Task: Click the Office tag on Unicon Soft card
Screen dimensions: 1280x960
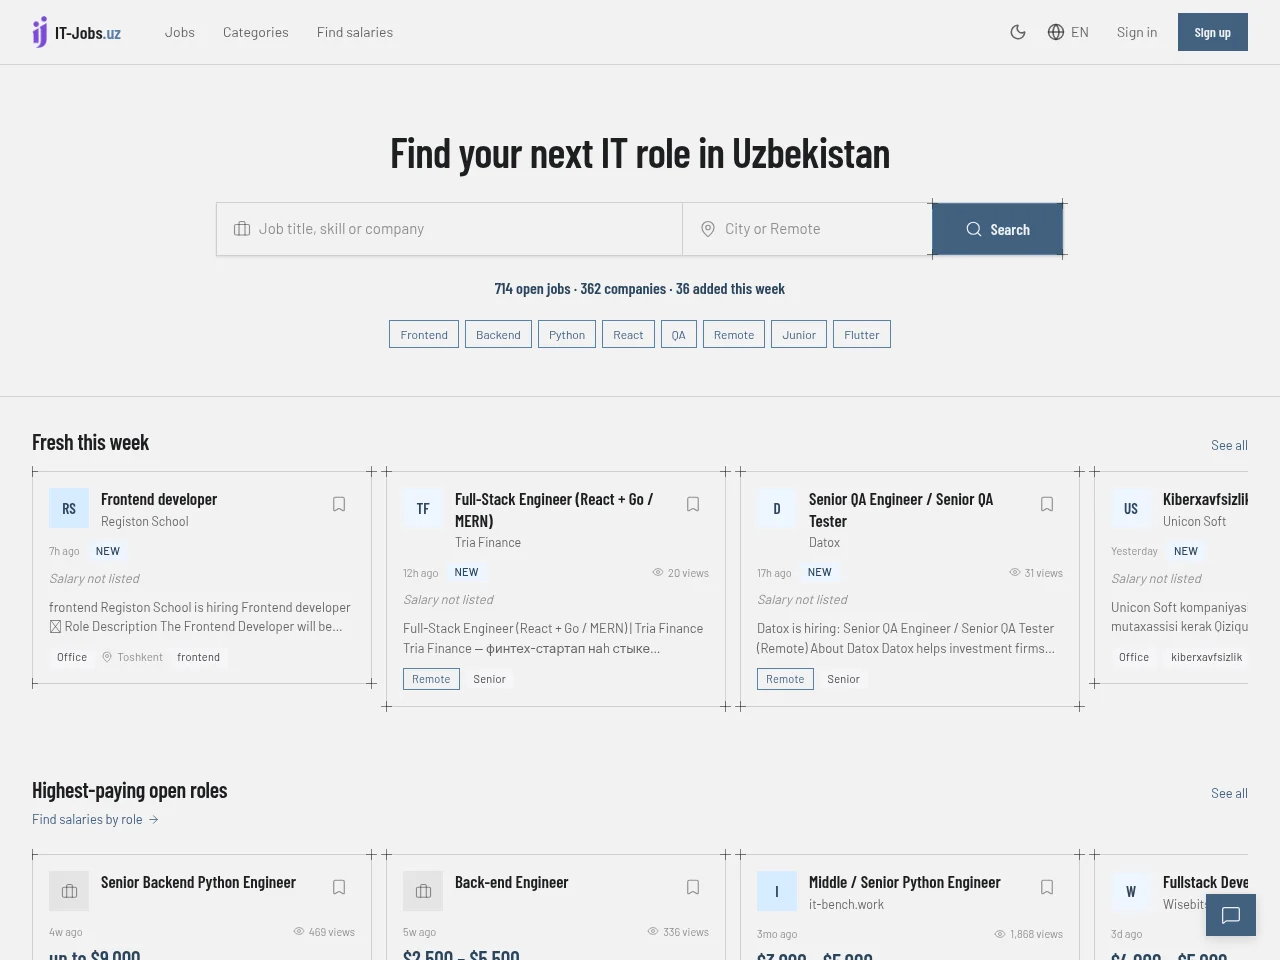Action: (1134, 657)
